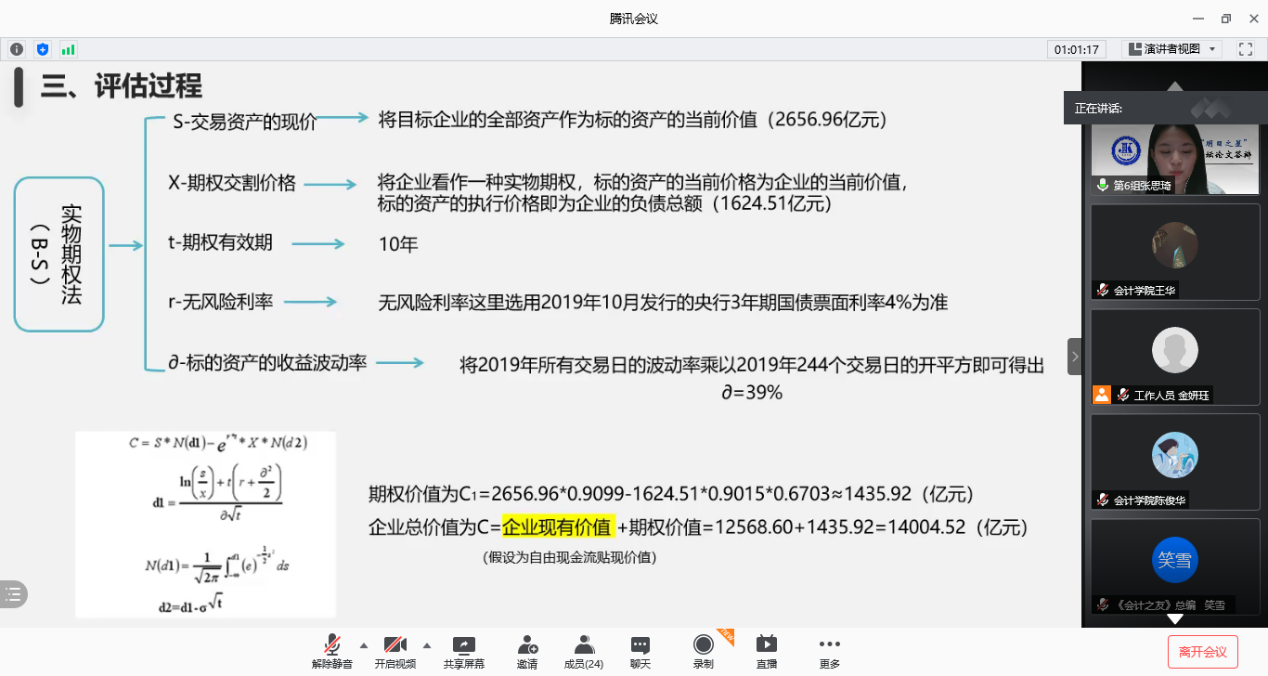Start recording with 录制 button
This screenshot has height=676, width=1268.
(703, 650)
